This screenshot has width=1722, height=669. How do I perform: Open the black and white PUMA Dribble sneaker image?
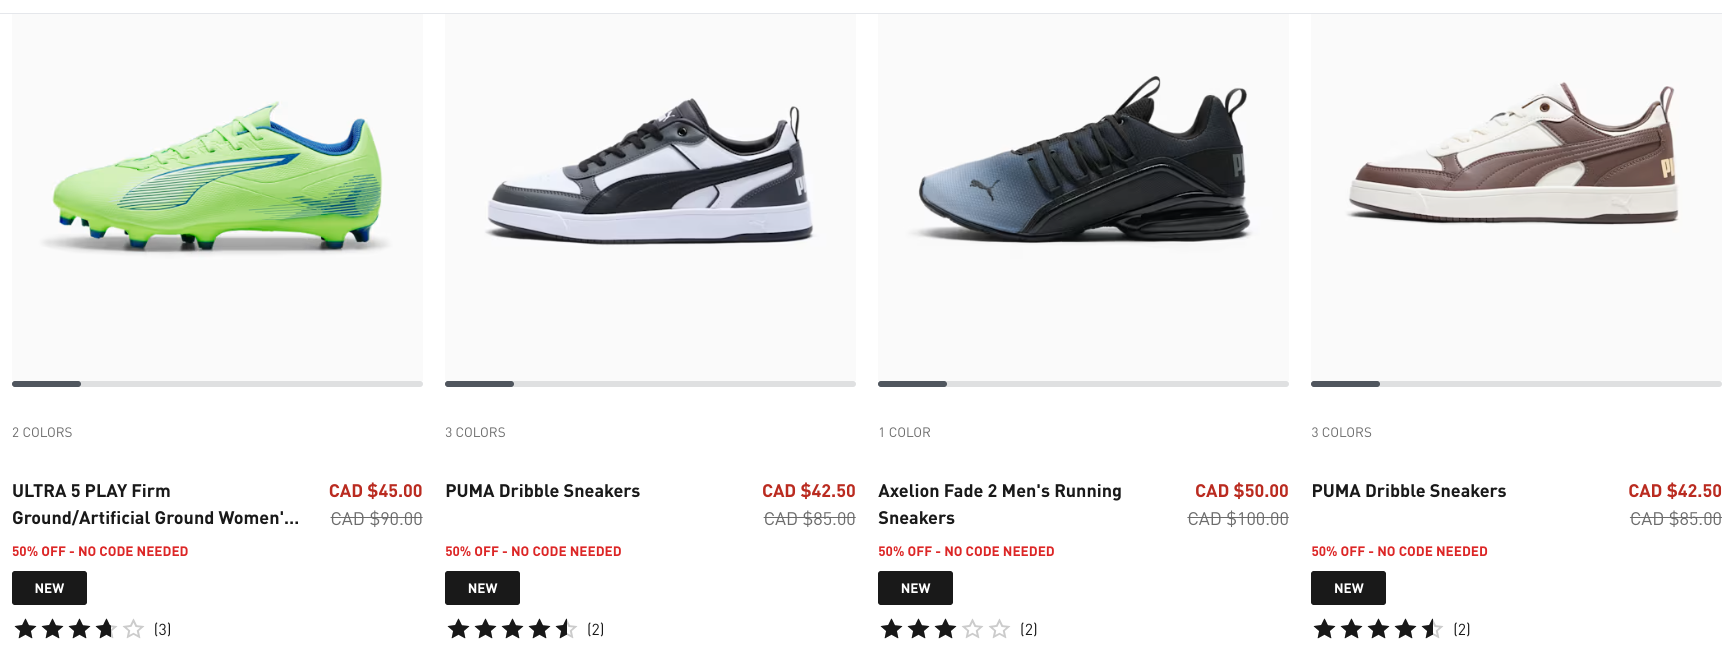click(x=650, y=196)
